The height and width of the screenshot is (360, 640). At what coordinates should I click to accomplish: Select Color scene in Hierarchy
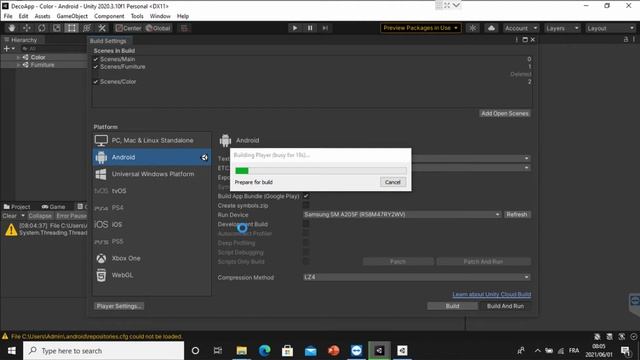click(38, 58)
